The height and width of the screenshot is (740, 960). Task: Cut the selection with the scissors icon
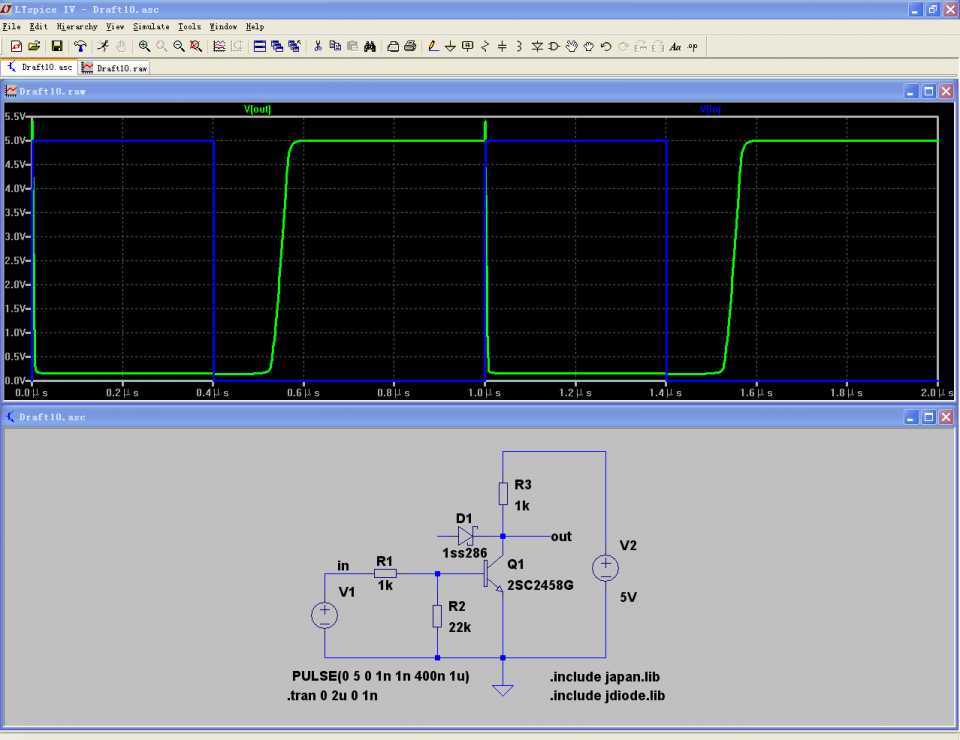point(318,46)
